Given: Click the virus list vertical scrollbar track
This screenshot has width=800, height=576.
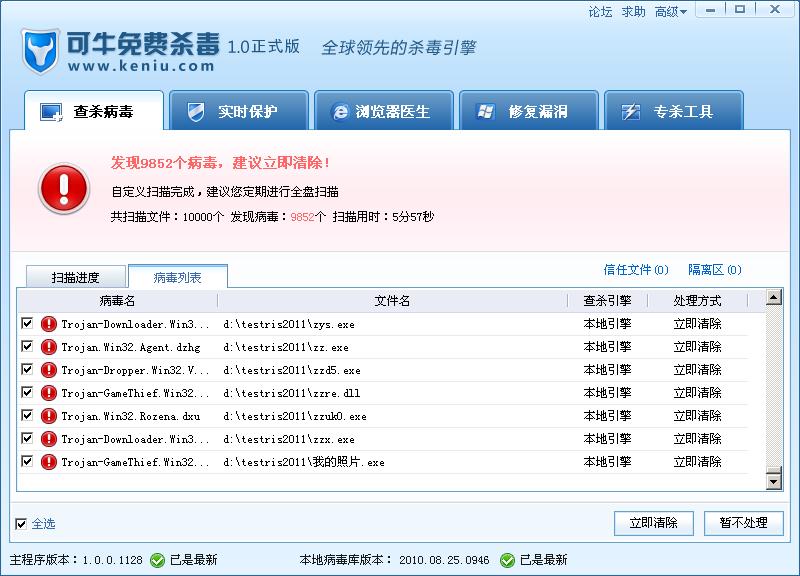Looking at the screenshot, I should pos(774,385).
